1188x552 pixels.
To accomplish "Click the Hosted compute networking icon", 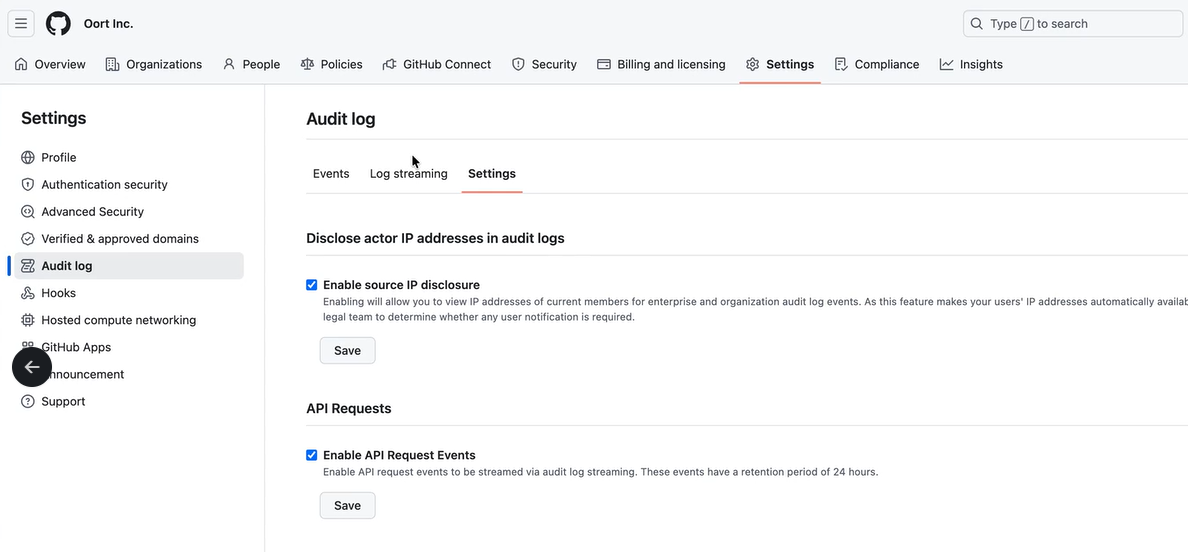I will (x=28, y=320).
